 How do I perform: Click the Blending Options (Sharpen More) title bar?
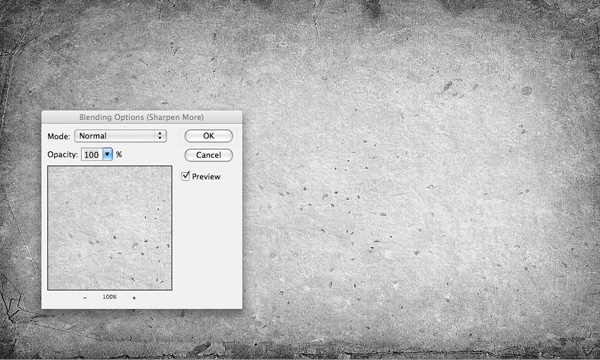(142, 117)
